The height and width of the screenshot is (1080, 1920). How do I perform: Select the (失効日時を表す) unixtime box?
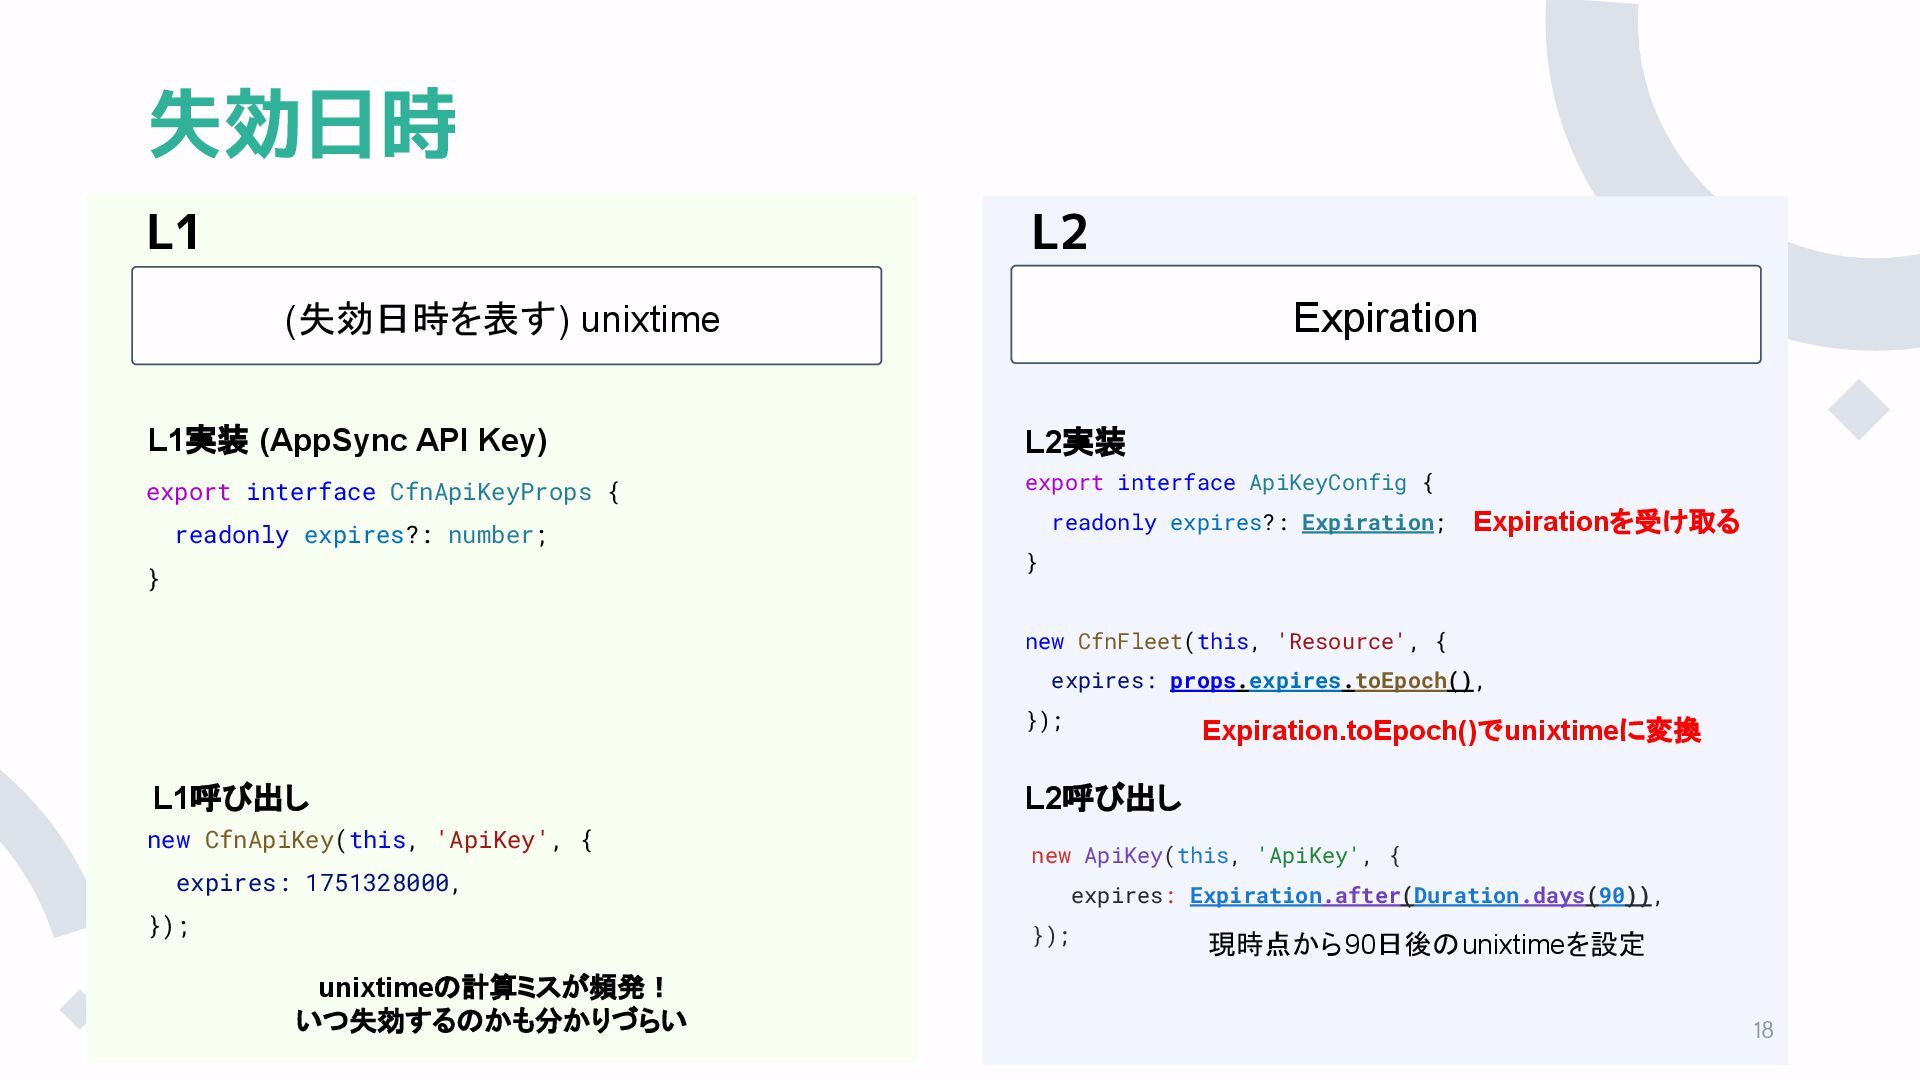pyautogui.click(x=506, y=315)
